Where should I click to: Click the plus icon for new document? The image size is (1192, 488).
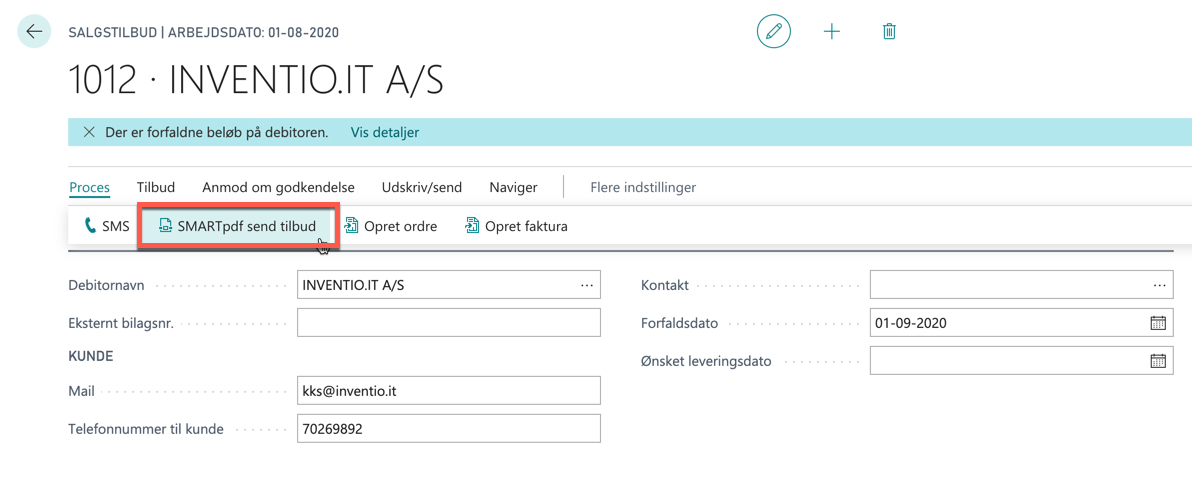tap(832, 32)
